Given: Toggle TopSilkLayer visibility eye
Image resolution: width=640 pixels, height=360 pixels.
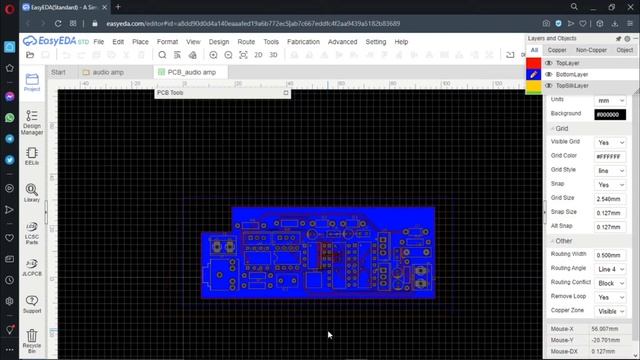Looking at the screenshot, I should (549, 86).
